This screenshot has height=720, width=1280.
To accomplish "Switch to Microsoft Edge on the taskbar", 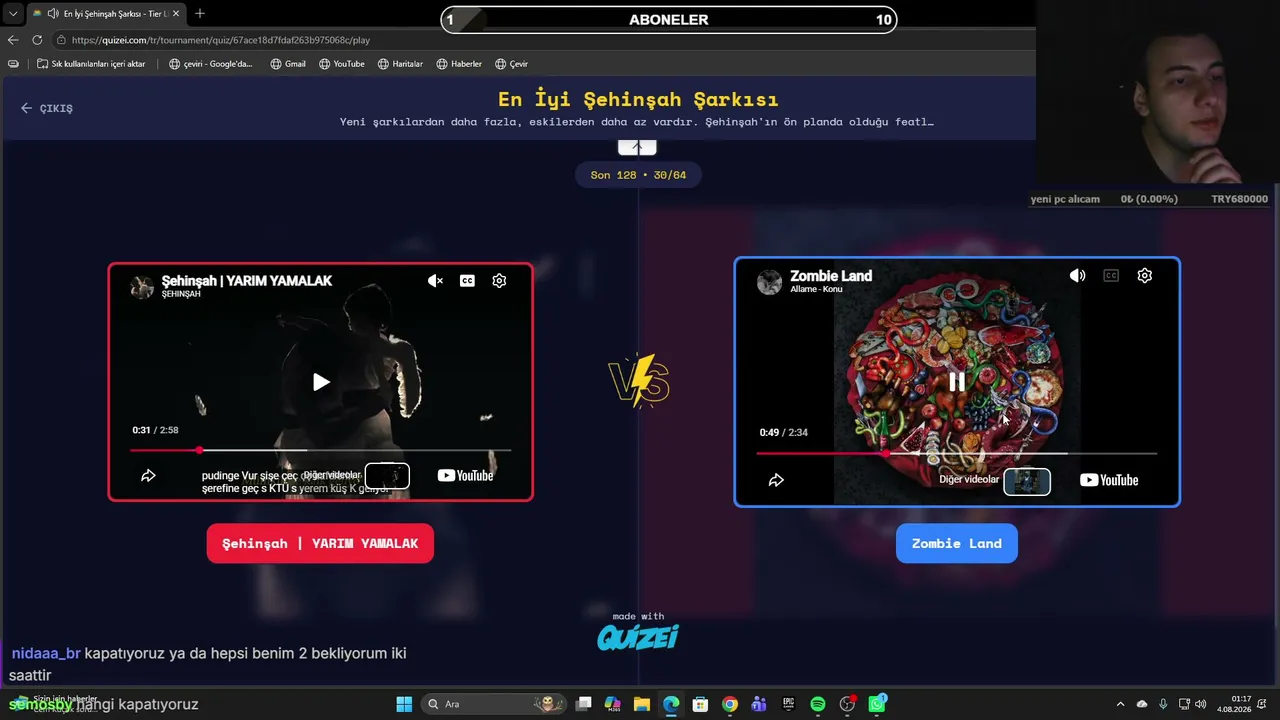I will click(671, 704).
